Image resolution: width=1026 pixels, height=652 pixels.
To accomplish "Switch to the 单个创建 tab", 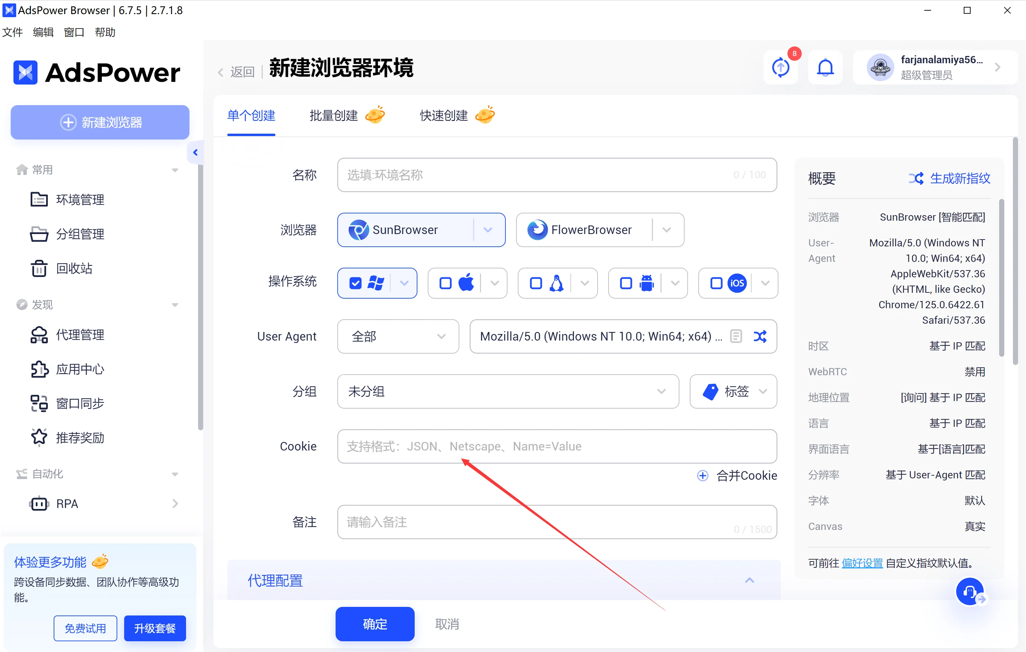I will coord(251,116).
